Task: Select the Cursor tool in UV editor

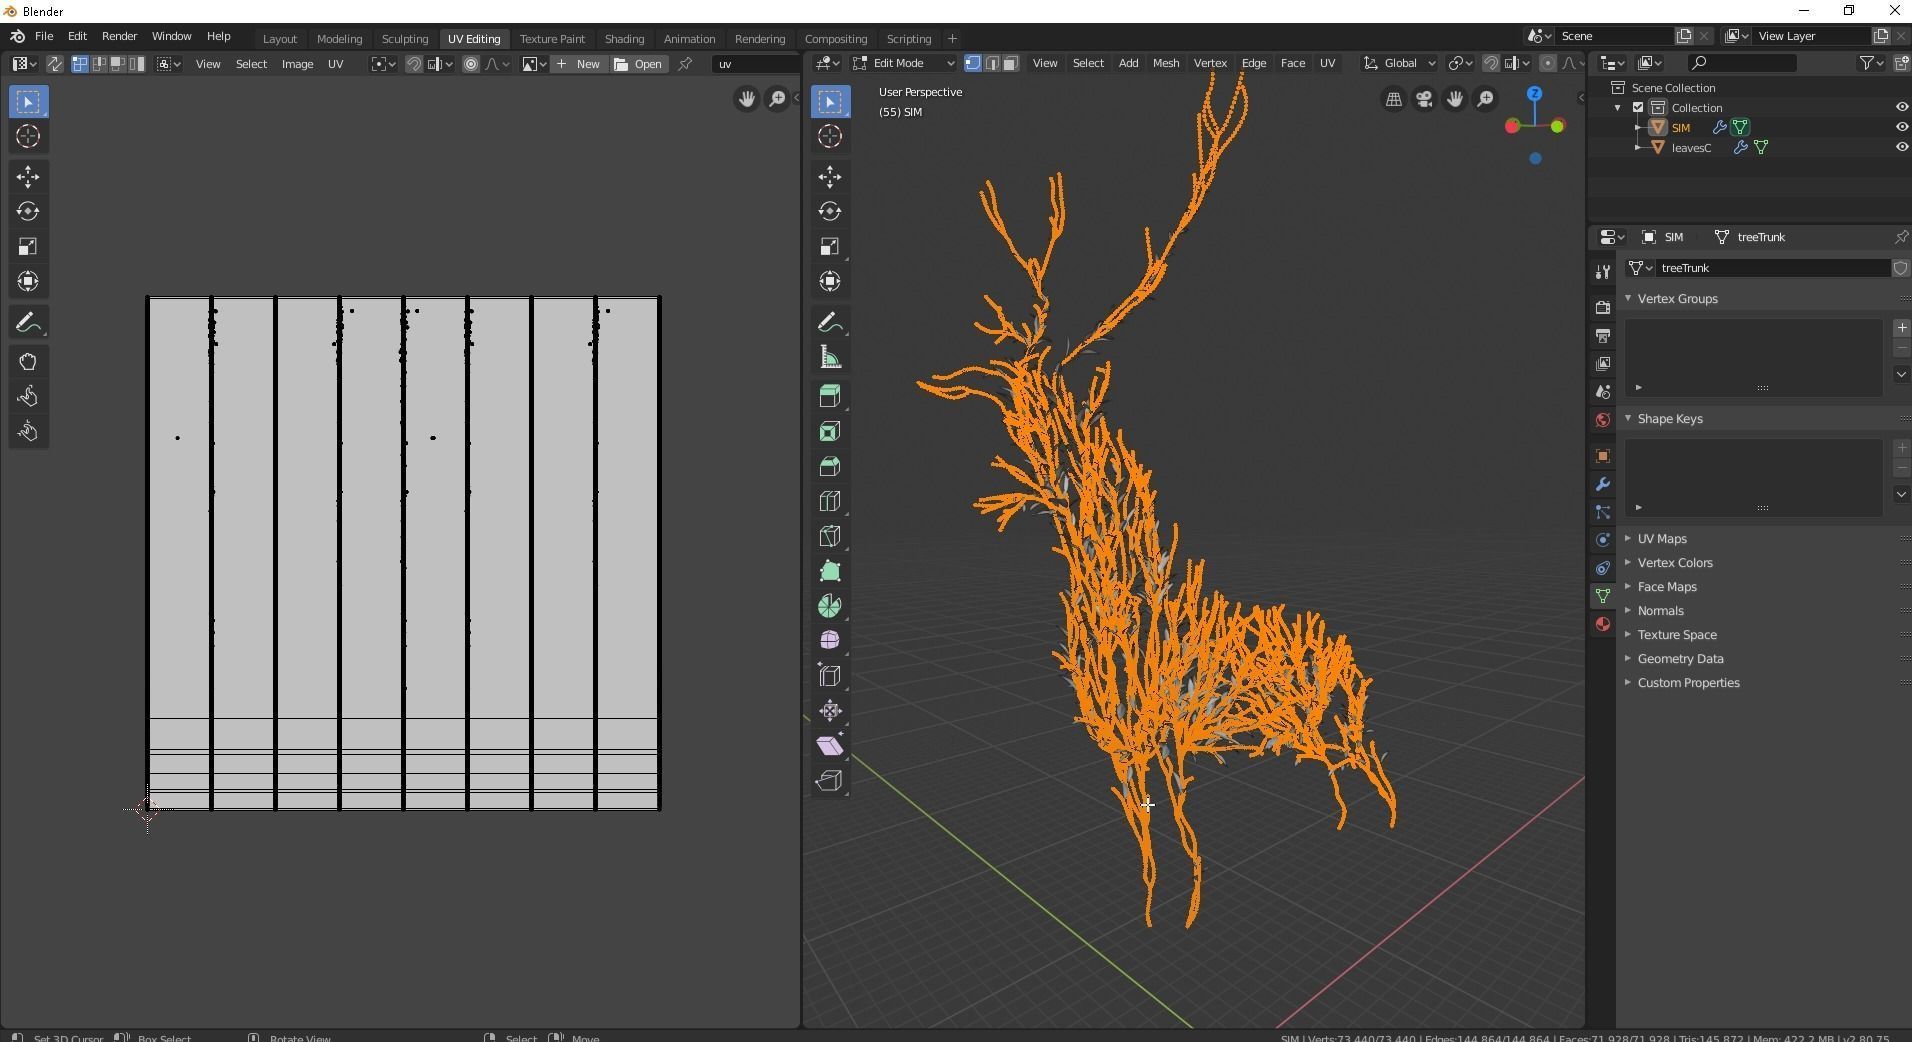Action: (28, 137)
